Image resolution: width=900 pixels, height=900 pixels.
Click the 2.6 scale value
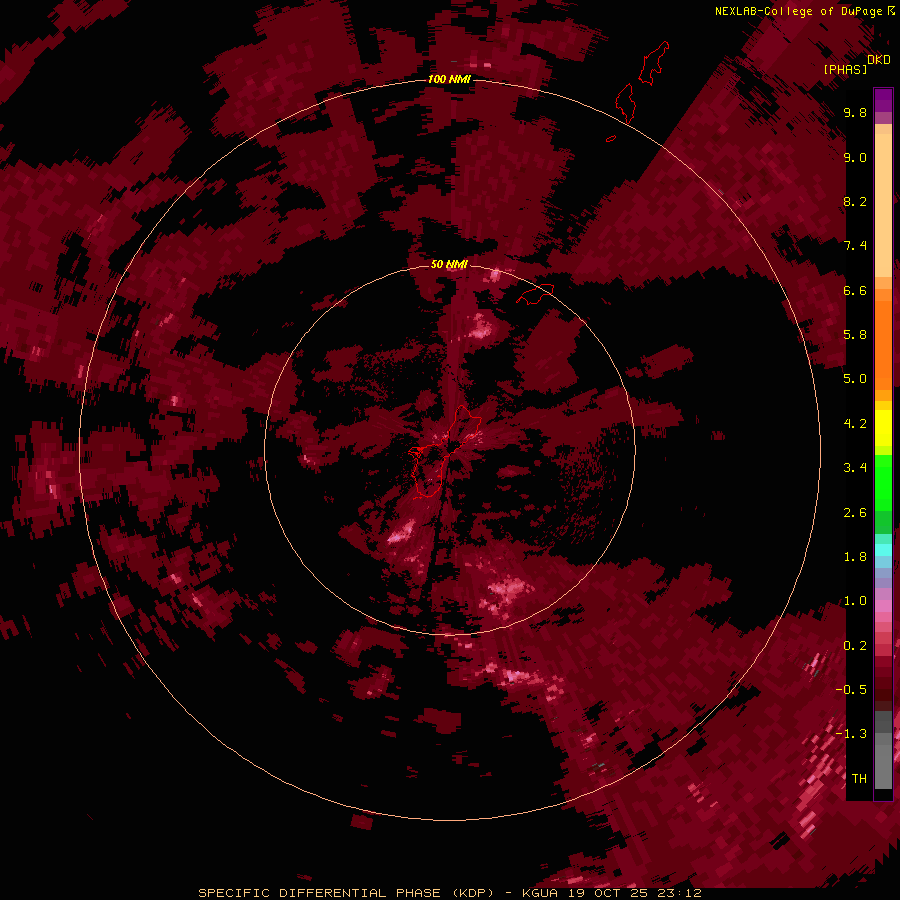(x=855, y=513)
